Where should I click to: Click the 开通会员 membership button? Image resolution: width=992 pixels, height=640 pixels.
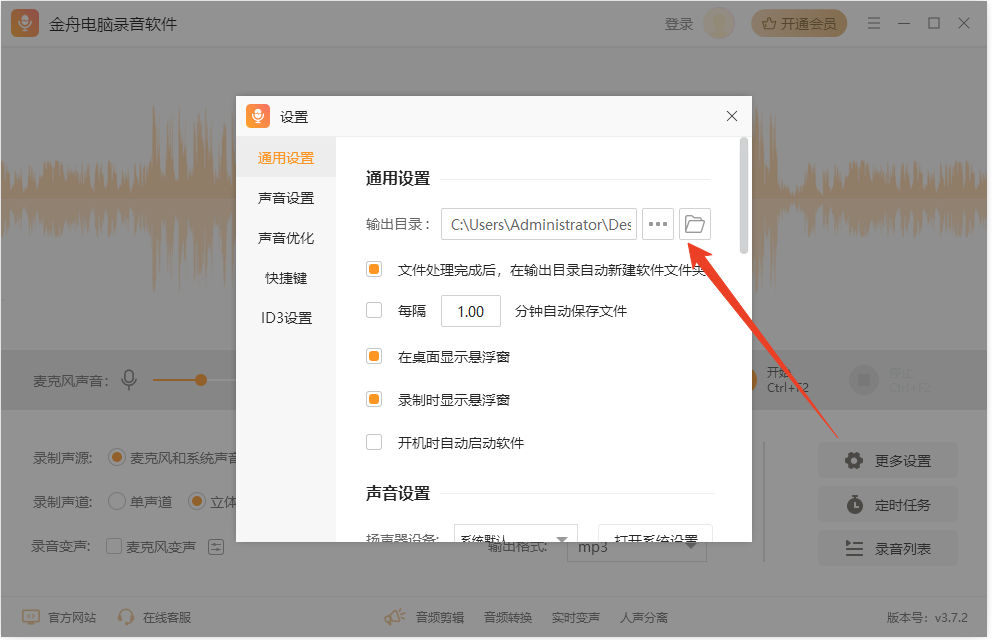tap(799, 23)
